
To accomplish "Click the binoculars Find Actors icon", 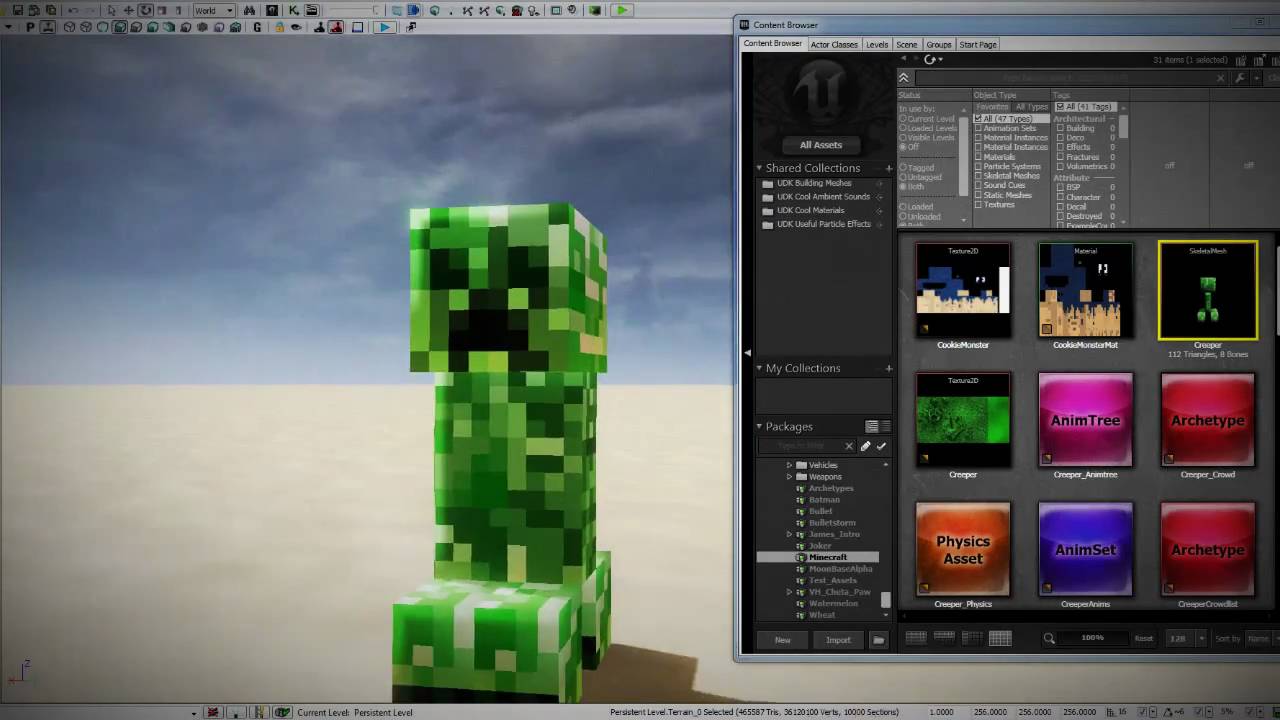I will pyautogui.click(x=249, y=10).
